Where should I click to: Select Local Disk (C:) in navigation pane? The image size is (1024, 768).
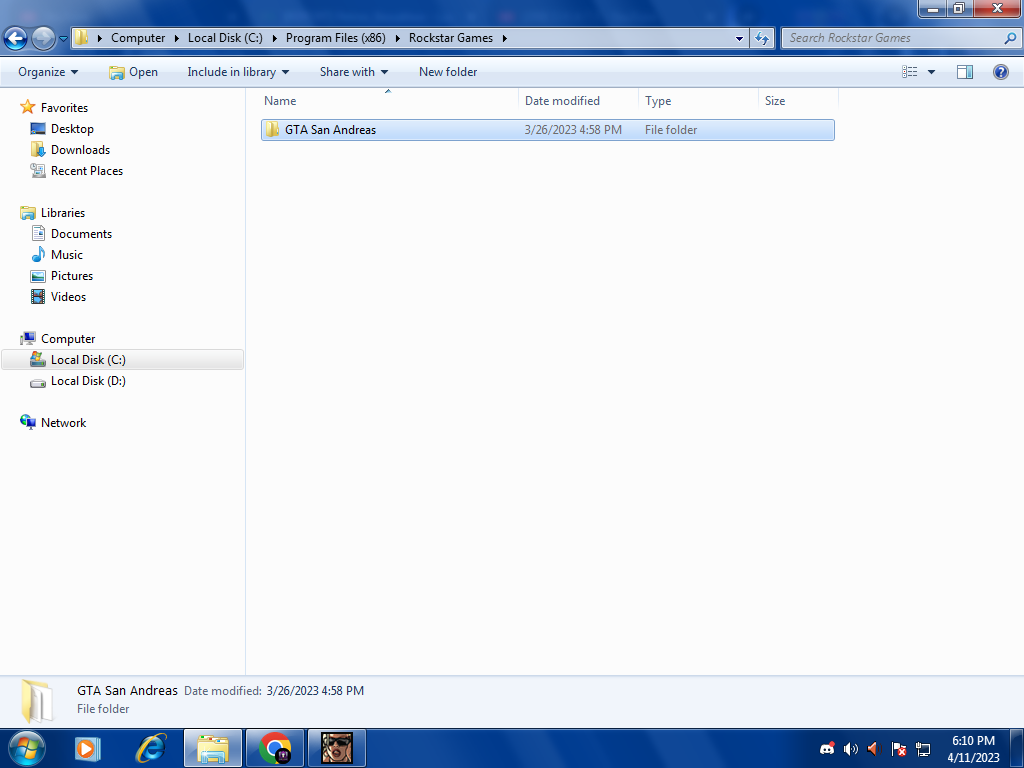pyautogui.click(x=122, y=360)
